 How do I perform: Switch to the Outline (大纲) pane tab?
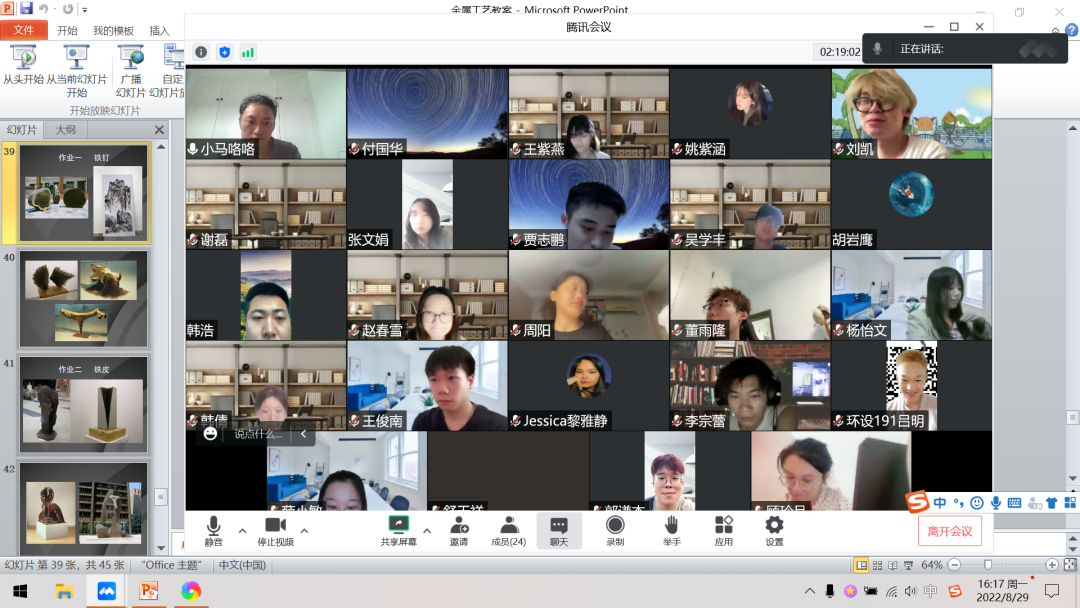(x=65, y=129)
